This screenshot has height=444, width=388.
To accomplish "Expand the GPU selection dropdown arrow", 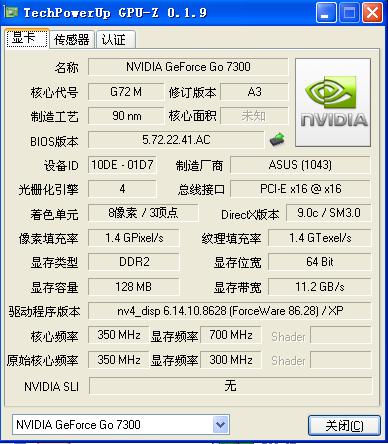I will 220,425.
